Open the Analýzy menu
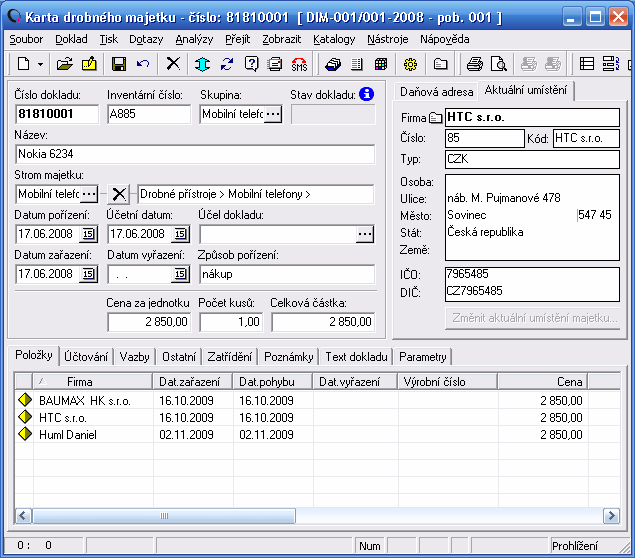This screenshot has width=635, height=558. point(194,39)
